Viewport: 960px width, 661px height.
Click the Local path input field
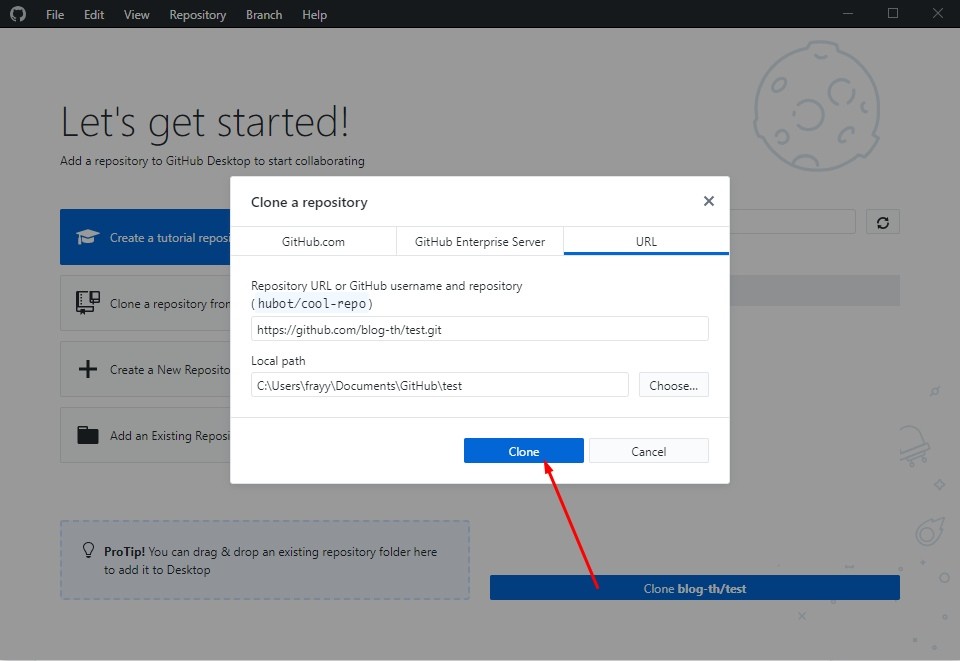(x=440, y=385)
